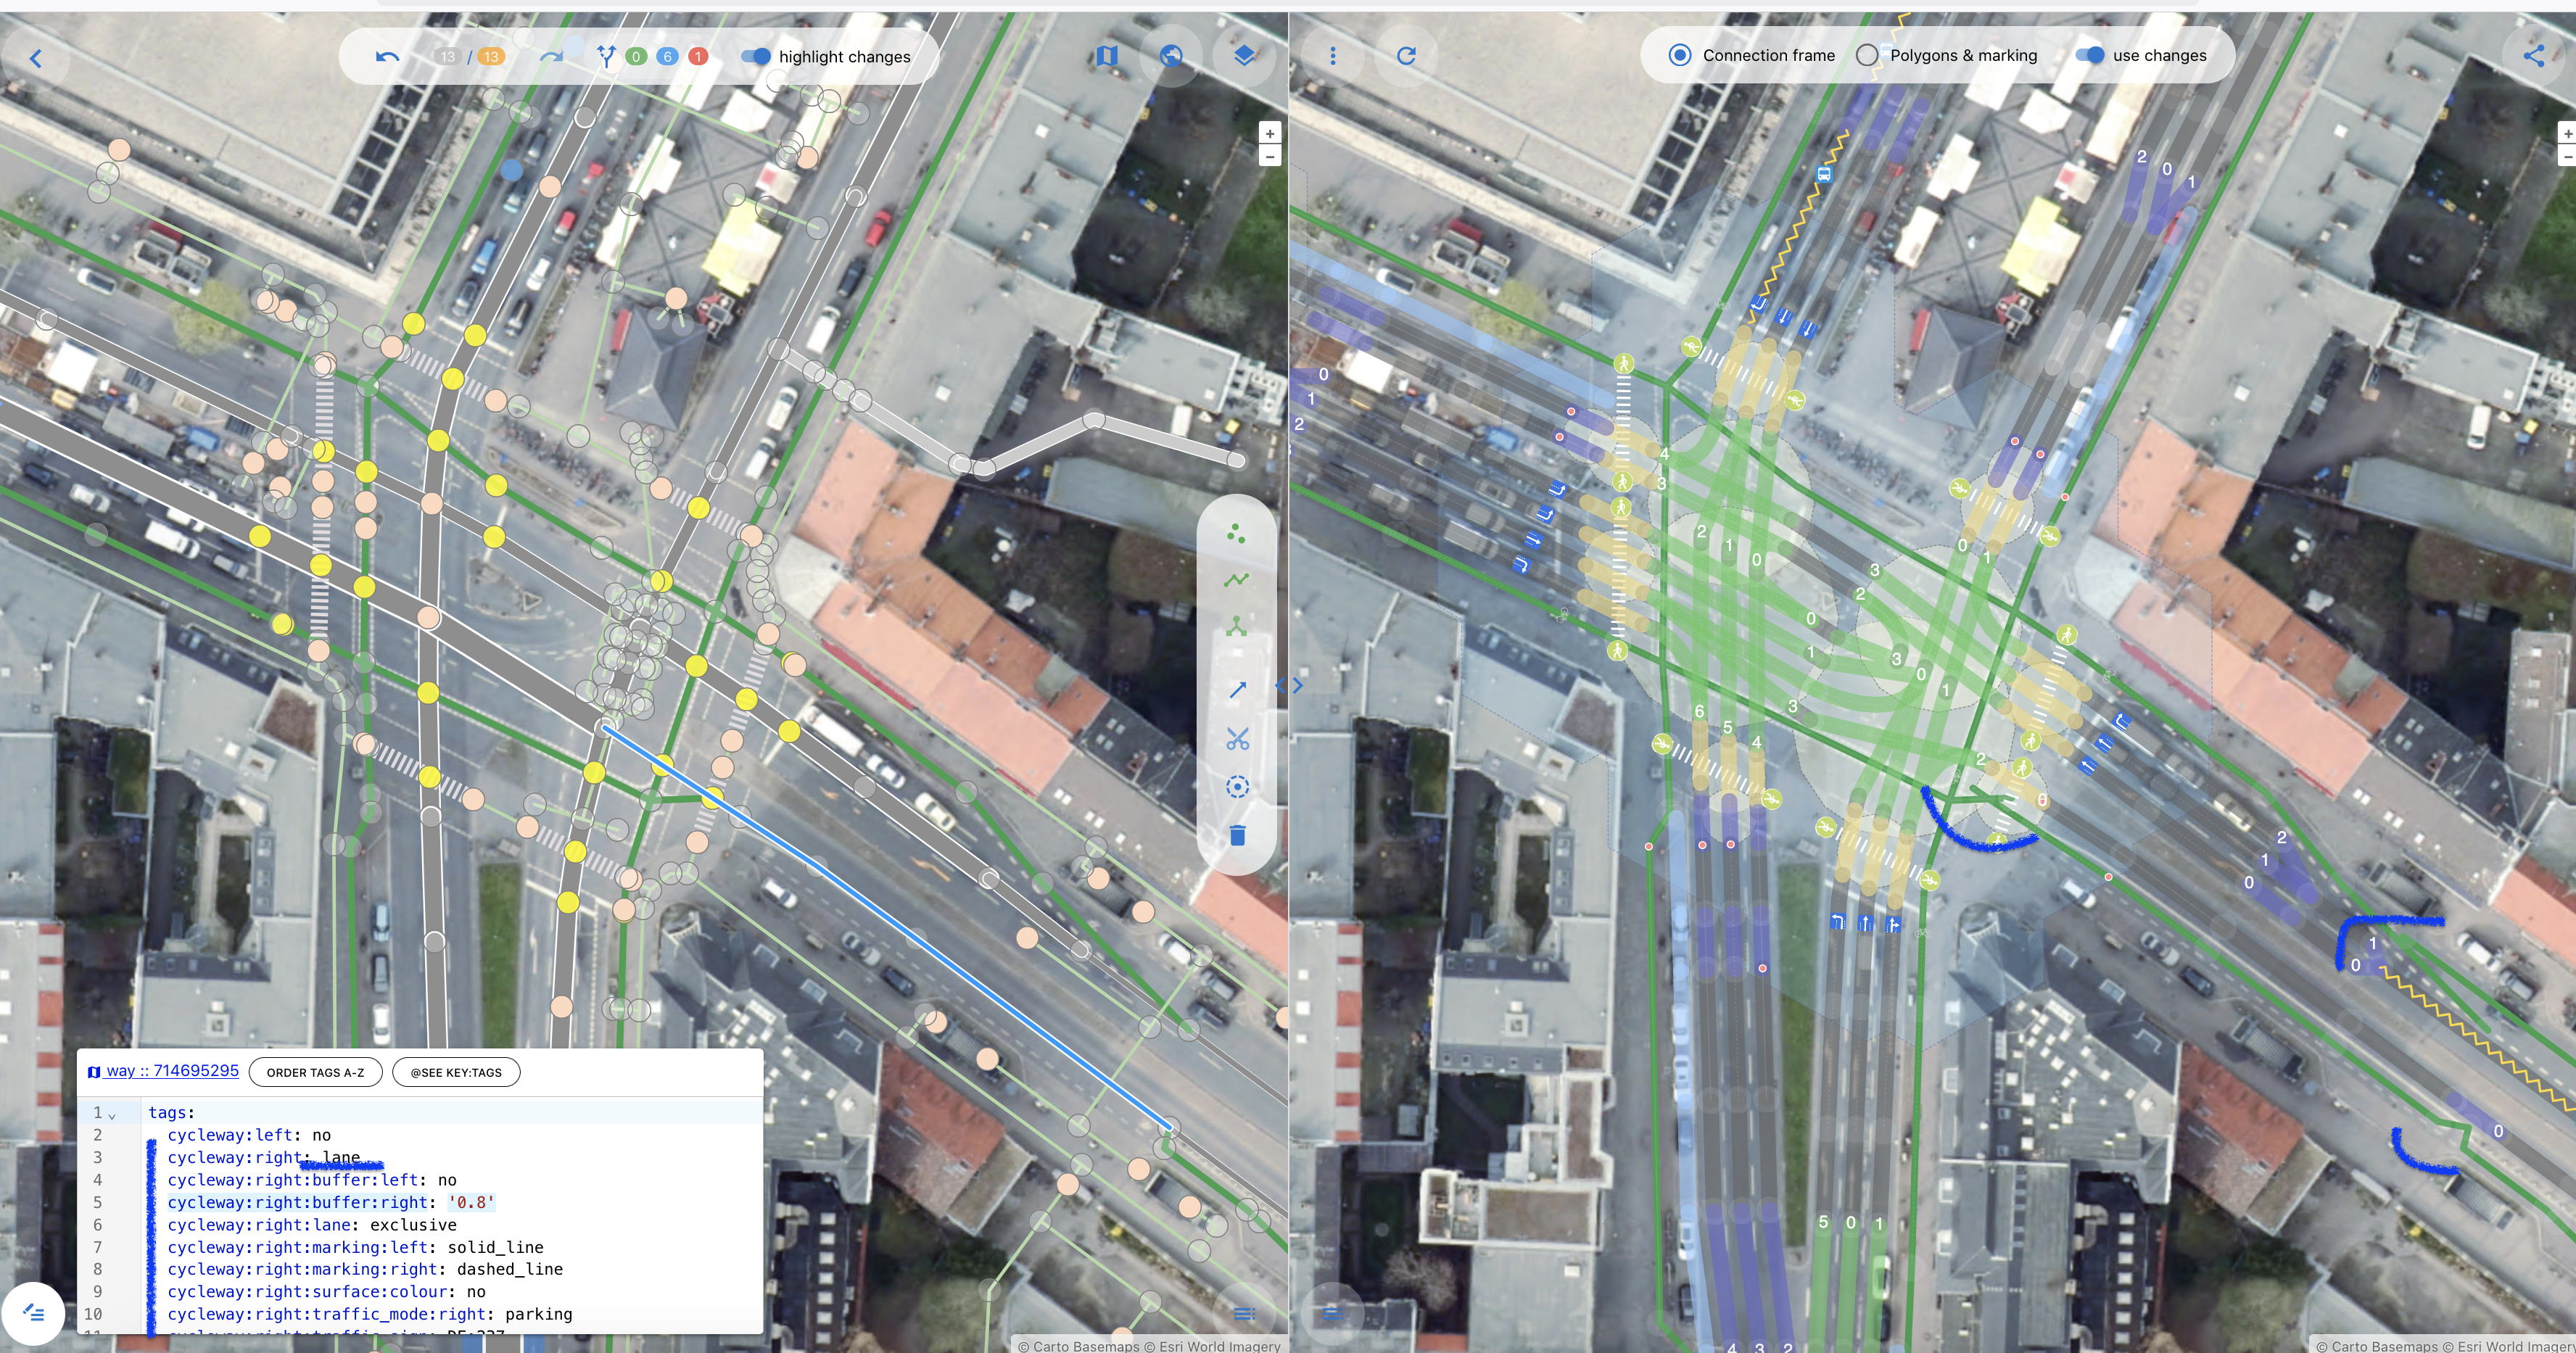Select the scissors split-way tool

tap(1237, 739)
